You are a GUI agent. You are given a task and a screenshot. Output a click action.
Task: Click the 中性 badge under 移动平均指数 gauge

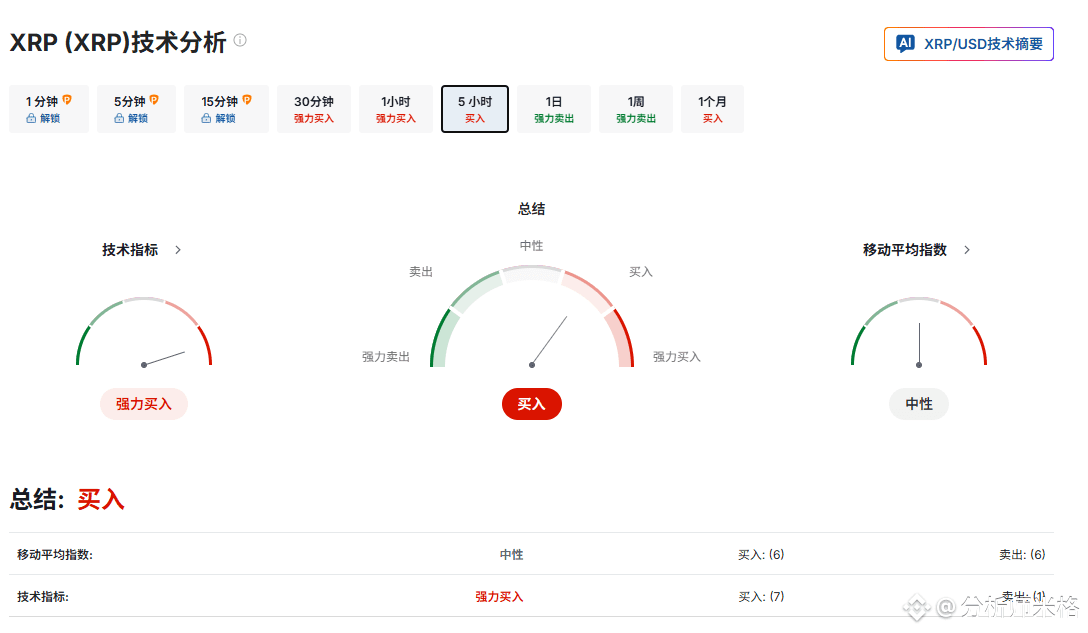coord(919,404)
